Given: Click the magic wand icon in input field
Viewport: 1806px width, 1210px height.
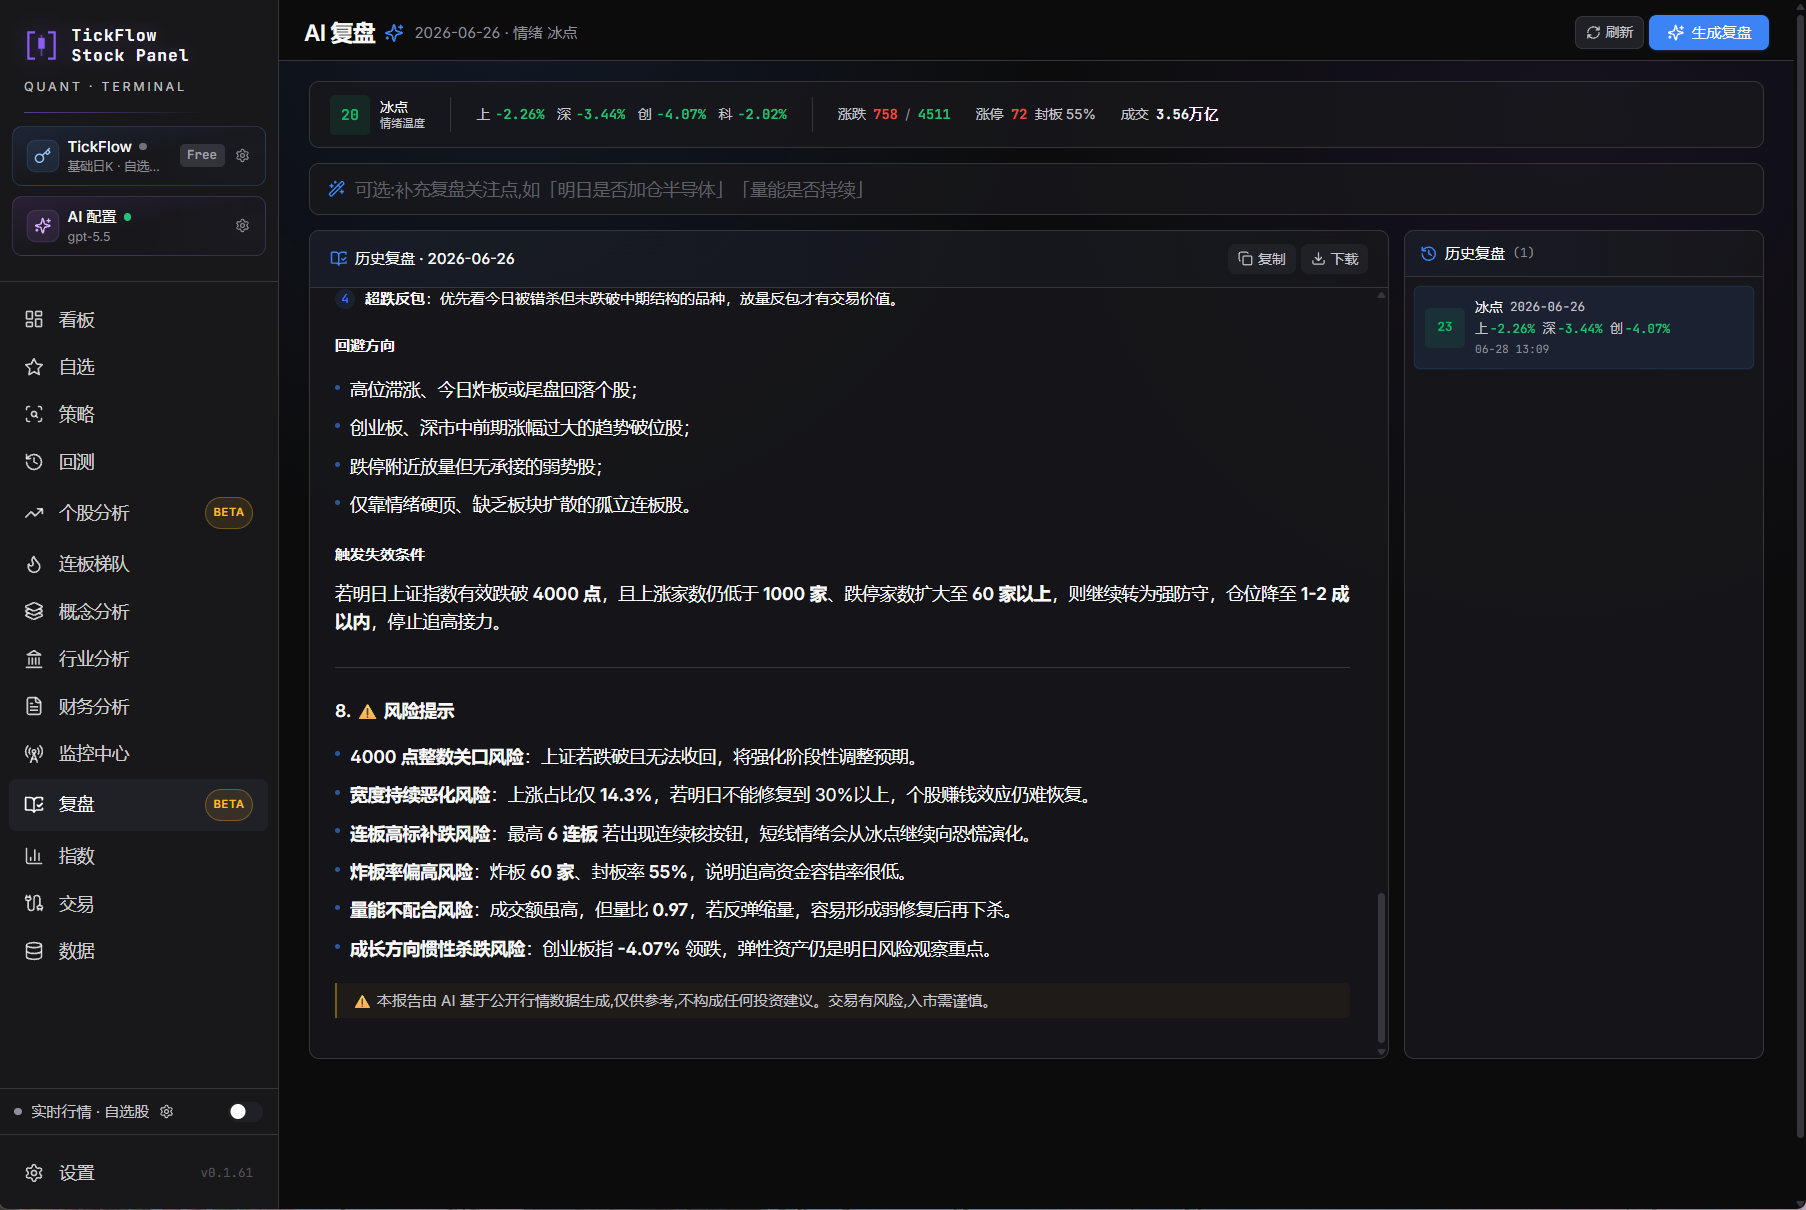Looking at the screenshot, I should (x=337, y=189).
